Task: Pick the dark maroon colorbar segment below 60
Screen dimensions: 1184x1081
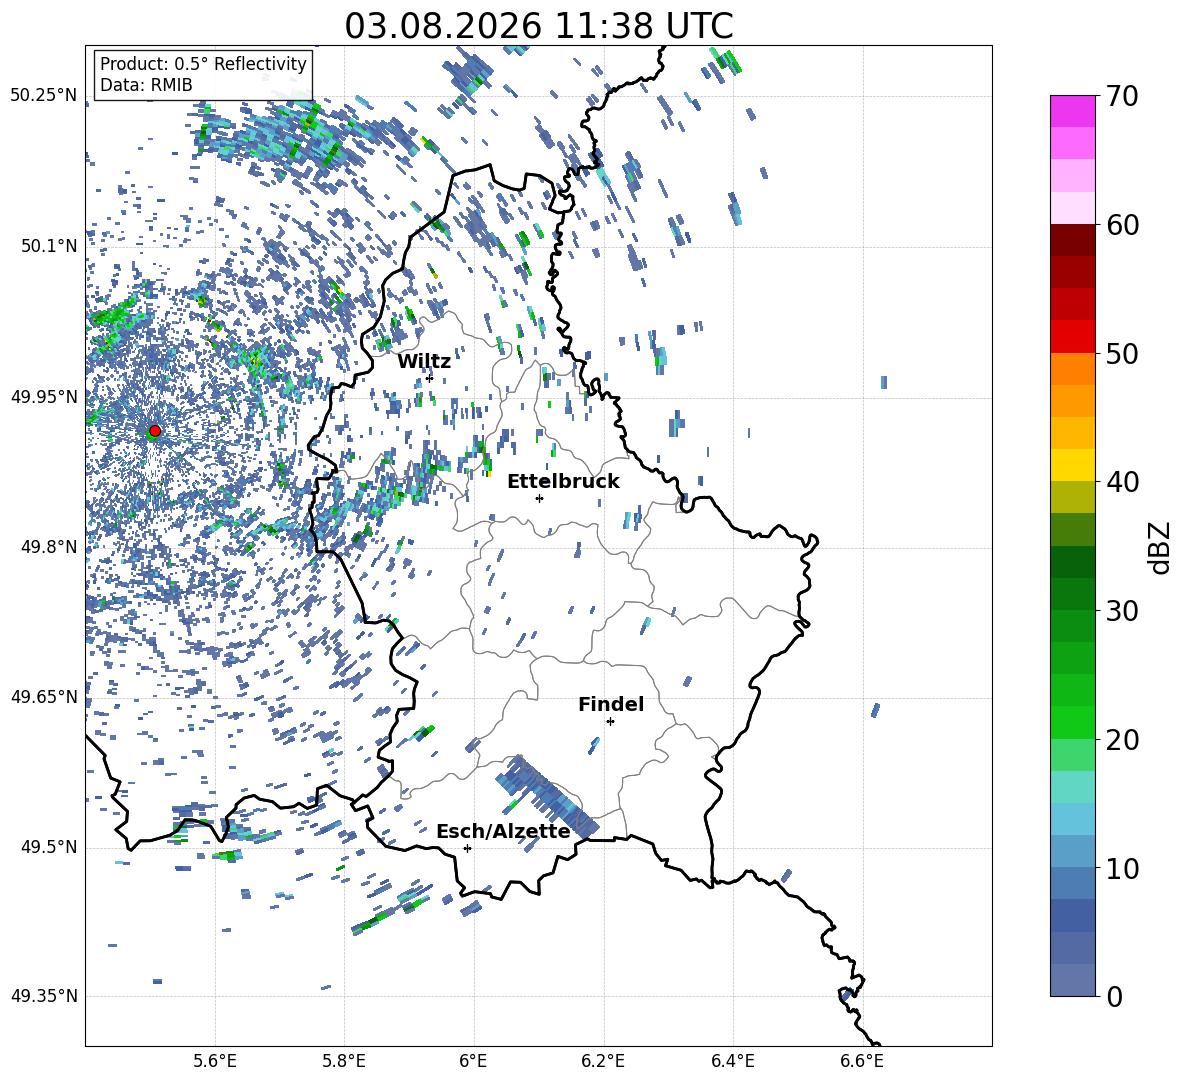Action: [x=1072, y=240]
